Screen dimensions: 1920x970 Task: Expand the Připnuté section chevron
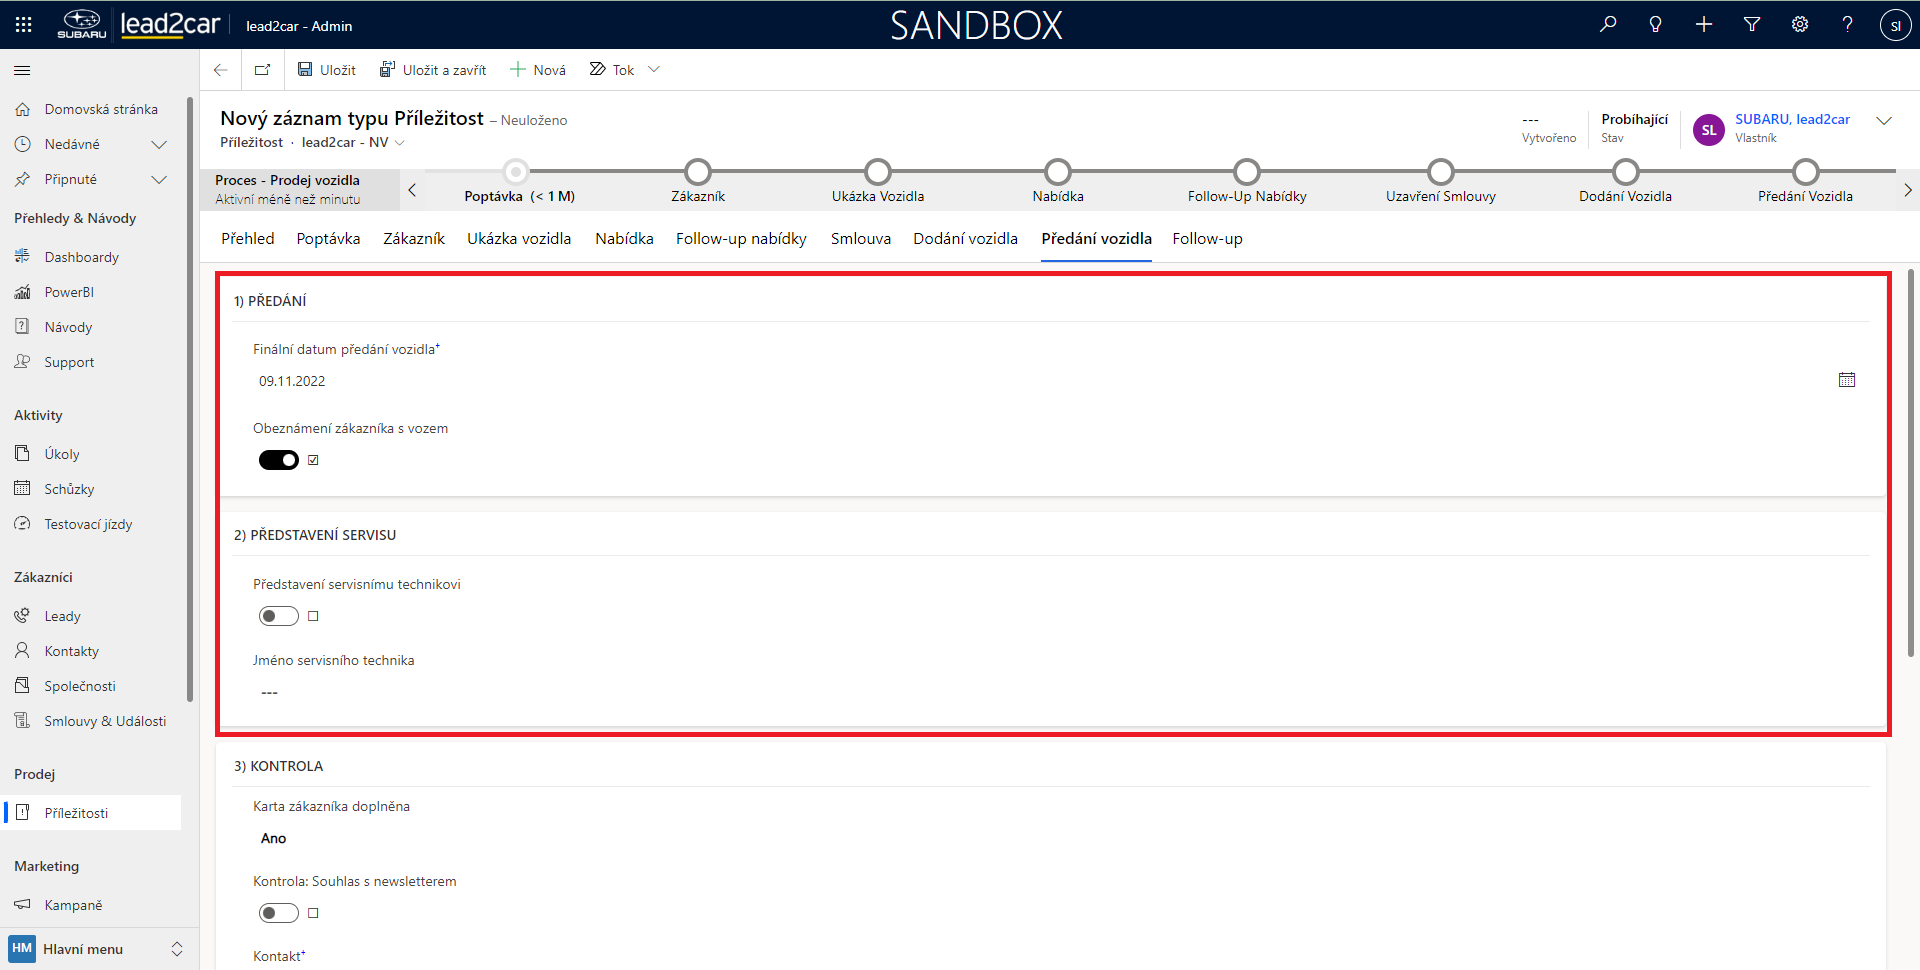[x=158, y=180]
